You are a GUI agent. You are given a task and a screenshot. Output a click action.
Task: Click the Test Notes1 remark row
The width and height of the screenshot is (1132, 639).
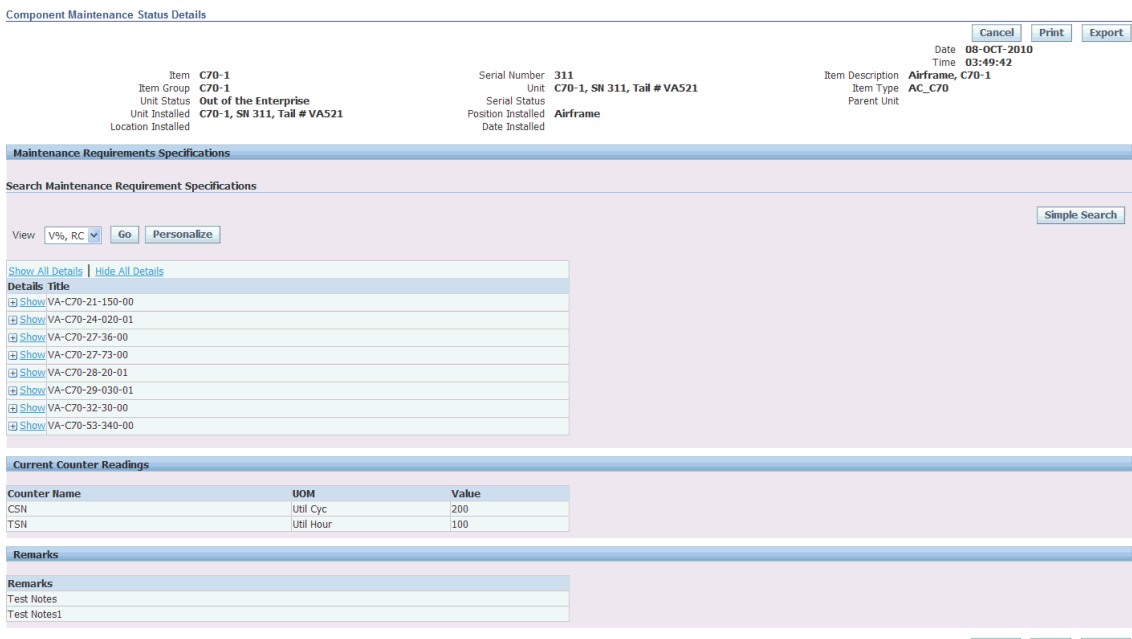pos(287,614)
